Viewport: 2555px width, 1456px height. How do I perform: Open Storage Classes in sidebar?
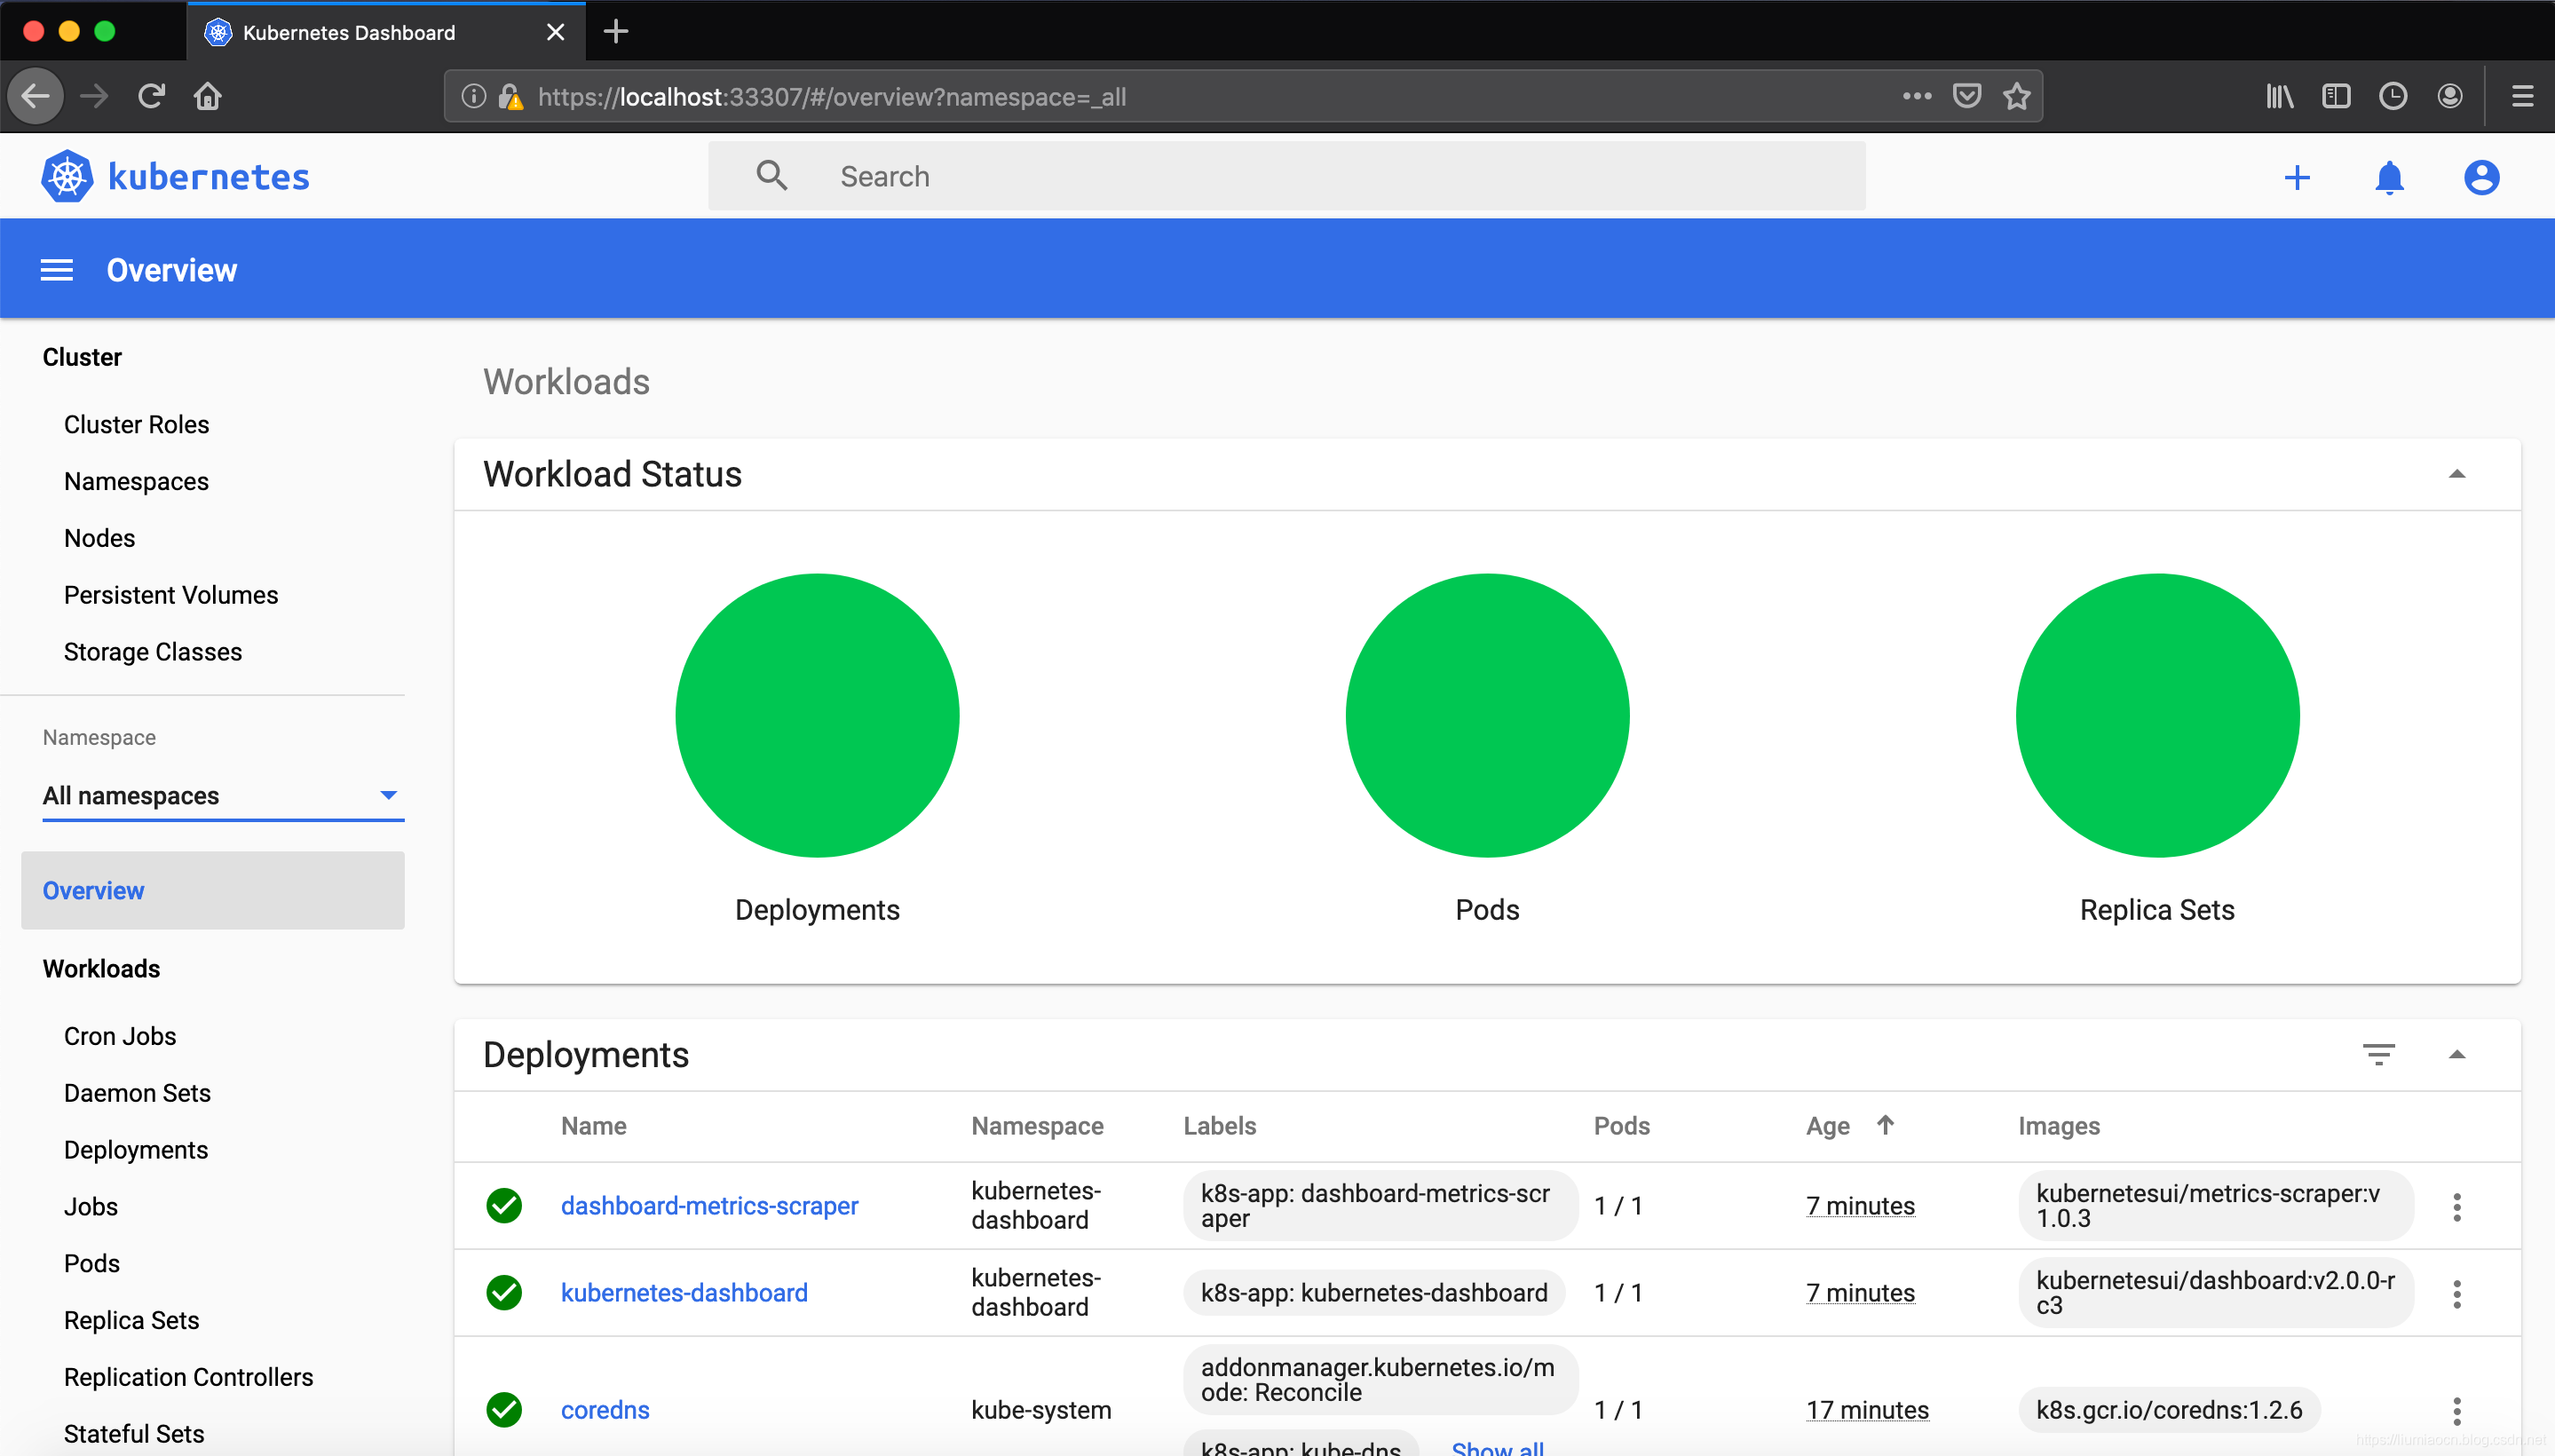point(153,652)
